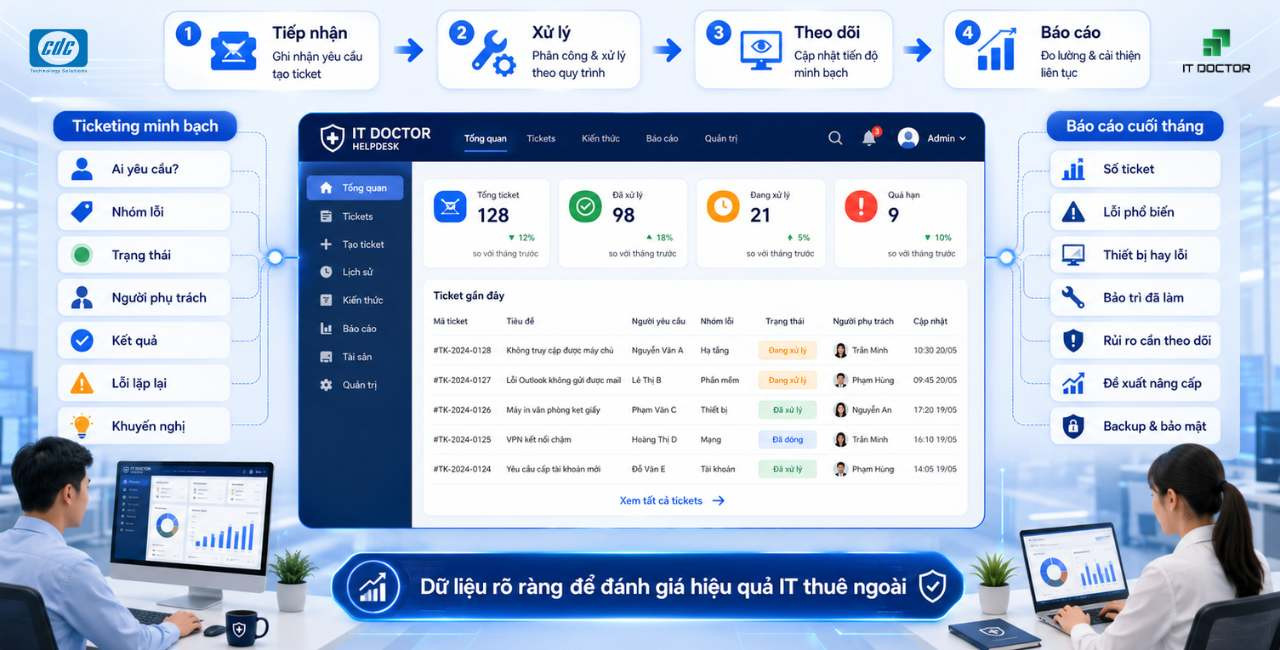The image size is (1280, 650).
Task: Click the Số ticket bar chart icon
Action: coord(1073,169)
